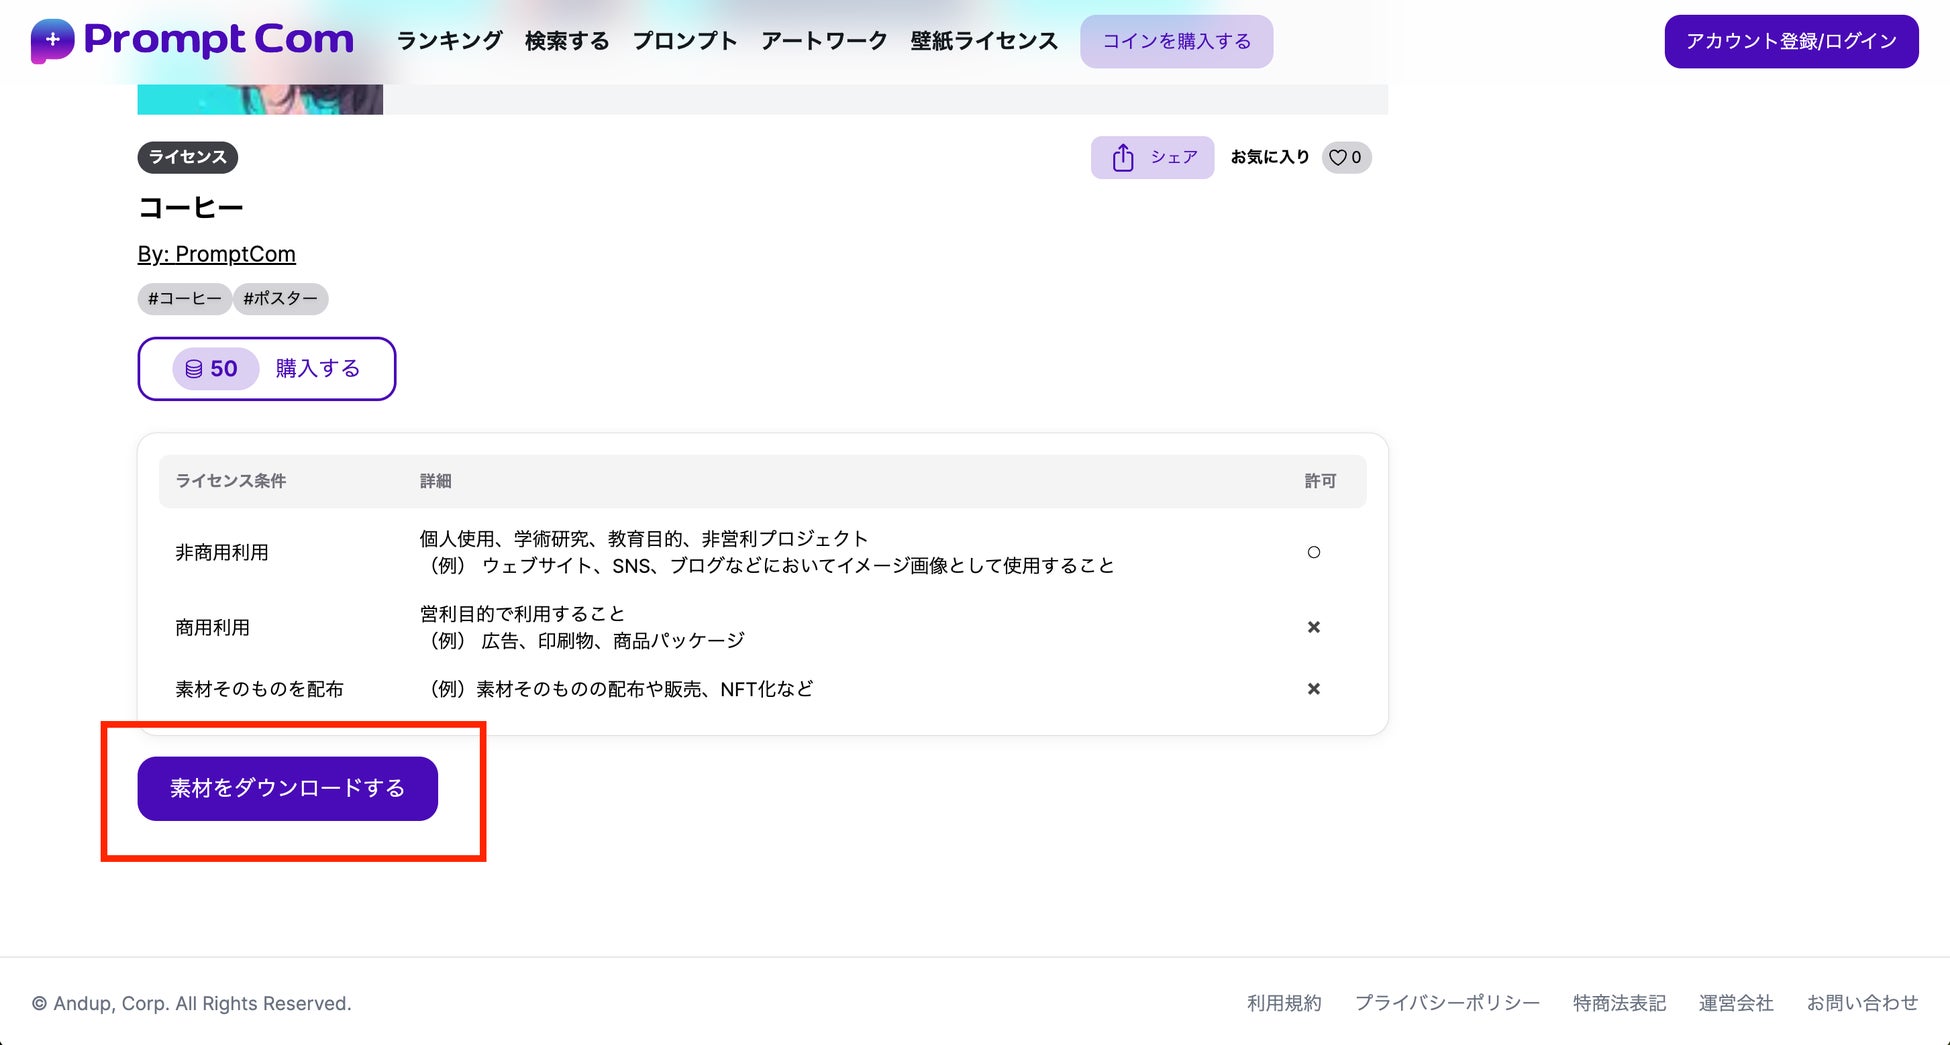1950x1045 pixels.
Task: Open the By: PromptCom author link
Action: pos(217,254)
